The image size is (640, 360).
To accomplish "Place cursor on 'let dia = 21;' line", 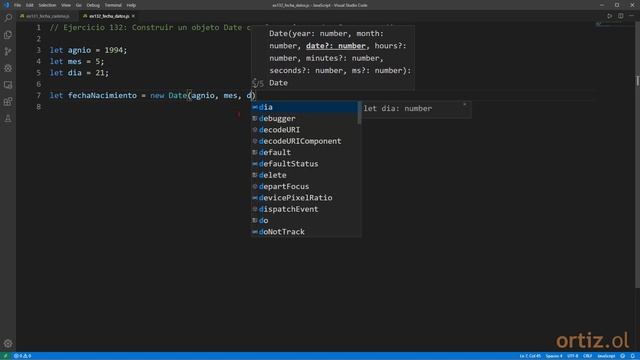I will pyautogui.click(x=79, y=73).
